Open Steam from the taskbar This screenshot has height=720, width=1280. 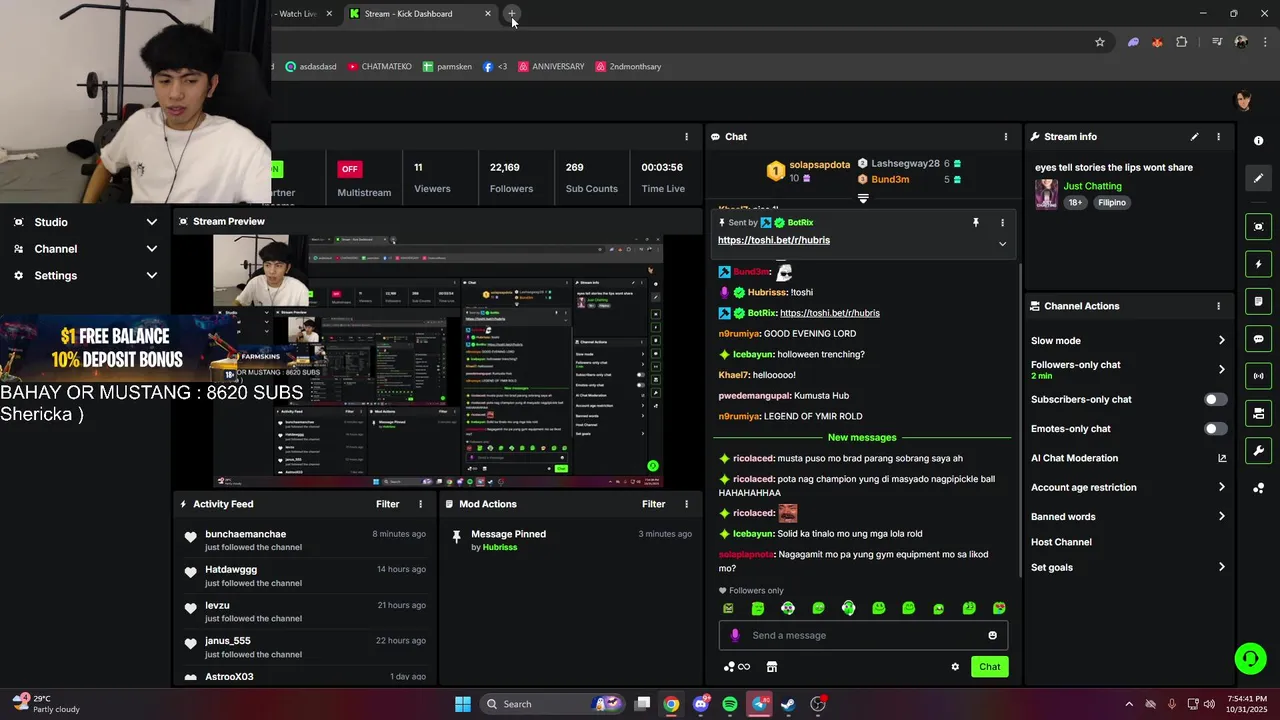click(788, 704)
